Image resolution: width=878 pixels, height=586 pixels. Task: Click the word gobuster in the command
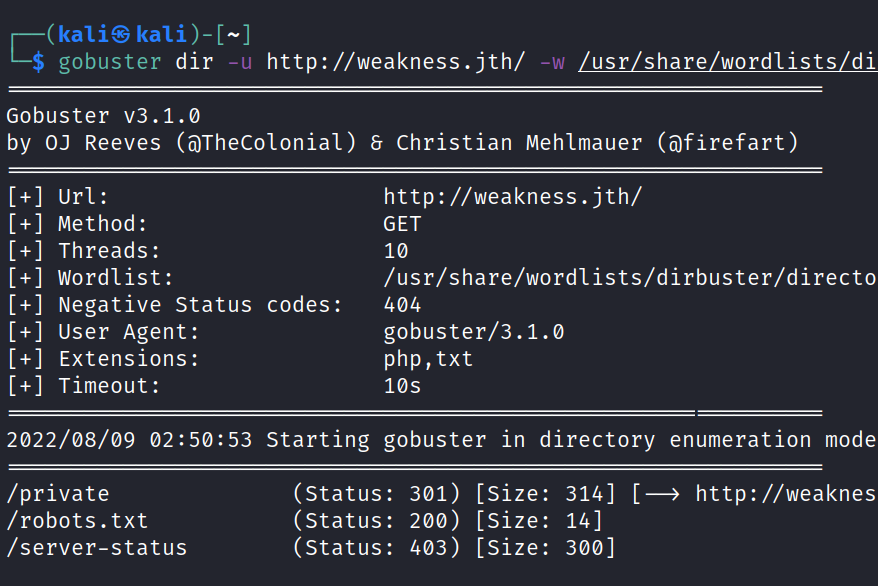click(109, 61)
